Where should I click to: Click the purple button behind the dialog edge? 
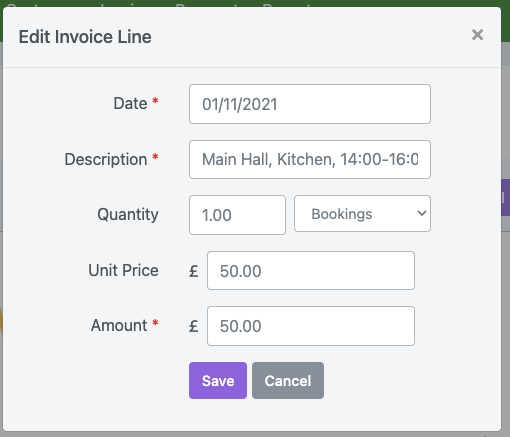point(505,197)
